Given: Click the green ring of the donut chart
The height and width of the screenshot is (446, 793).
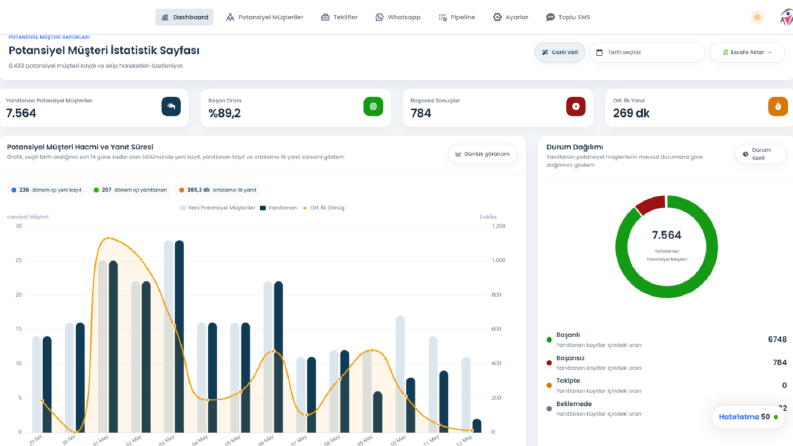Looking at the screenshot, I should point(667,292).
